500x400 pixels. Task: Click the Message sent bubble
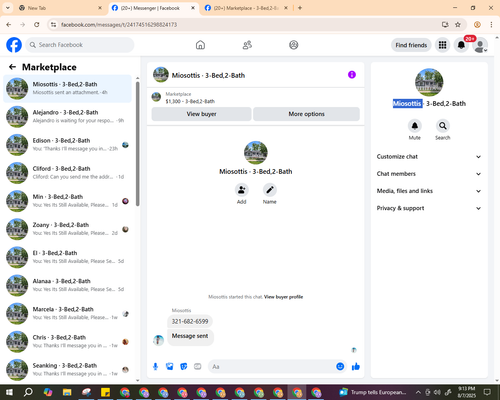coord(190,337)
